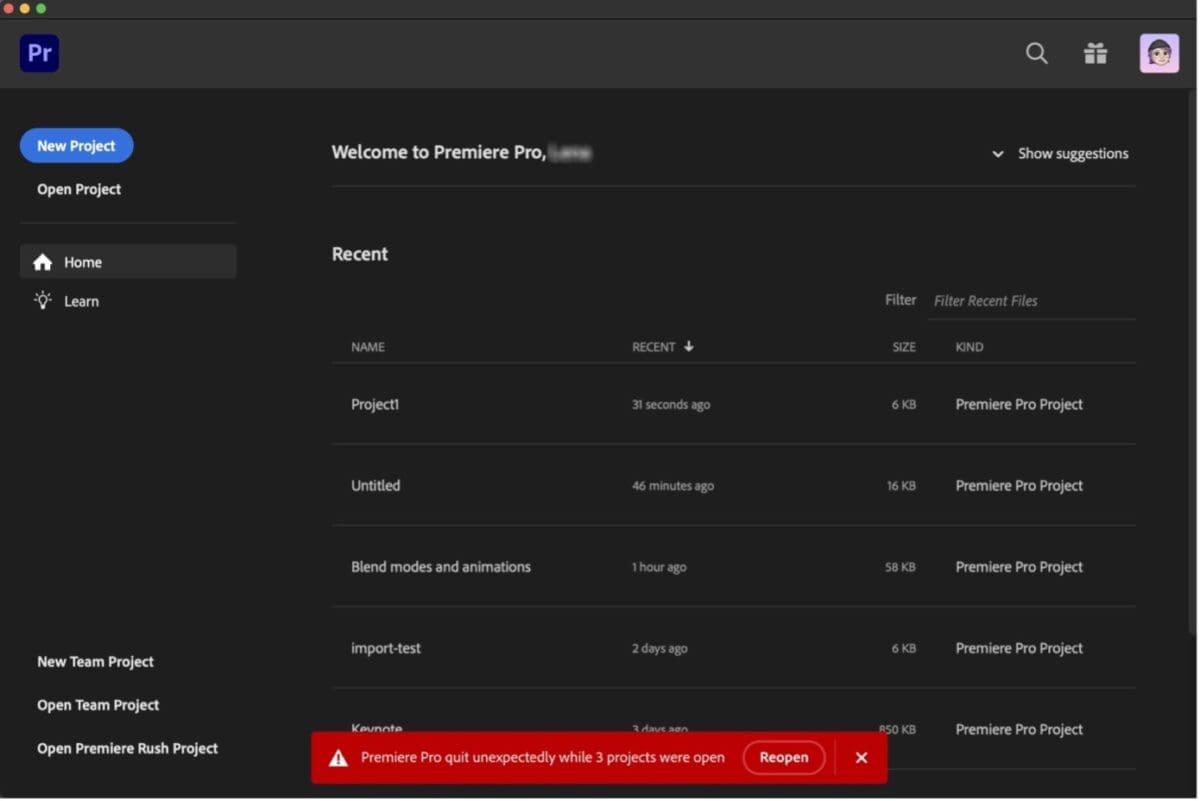The height and width of the screenshot is (801, 1200).
Task: Click the '2 days ago' cell
Action: pos(659,648)
